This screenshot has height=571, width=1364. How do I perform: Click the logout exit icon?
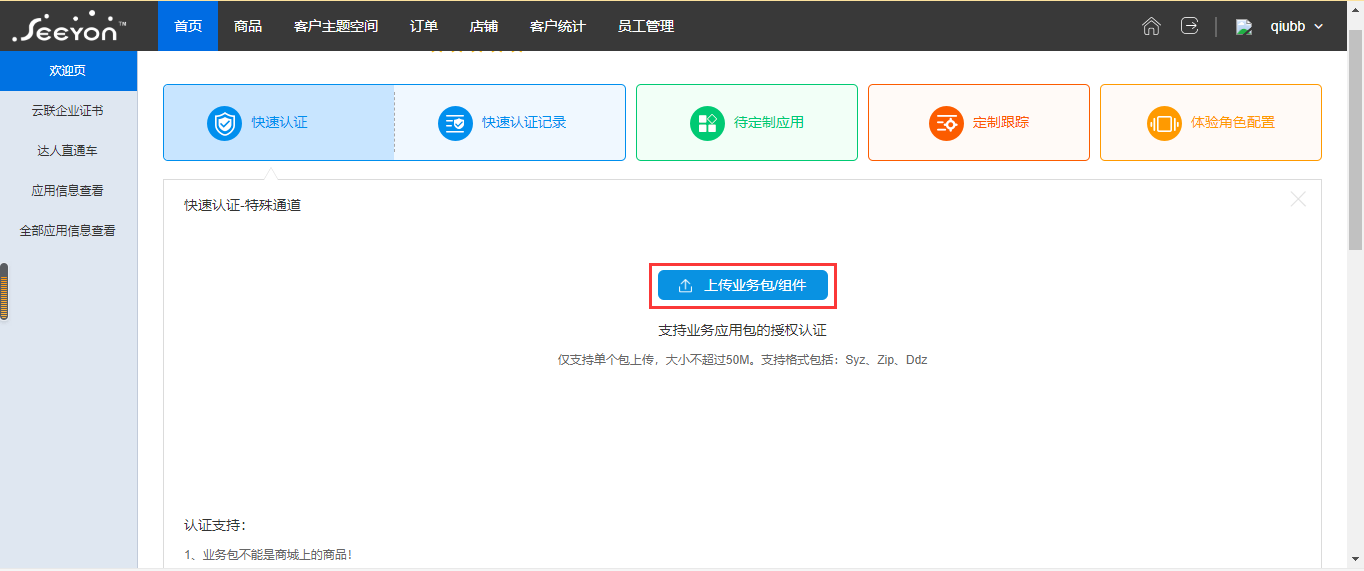(x=1189, y=26)
